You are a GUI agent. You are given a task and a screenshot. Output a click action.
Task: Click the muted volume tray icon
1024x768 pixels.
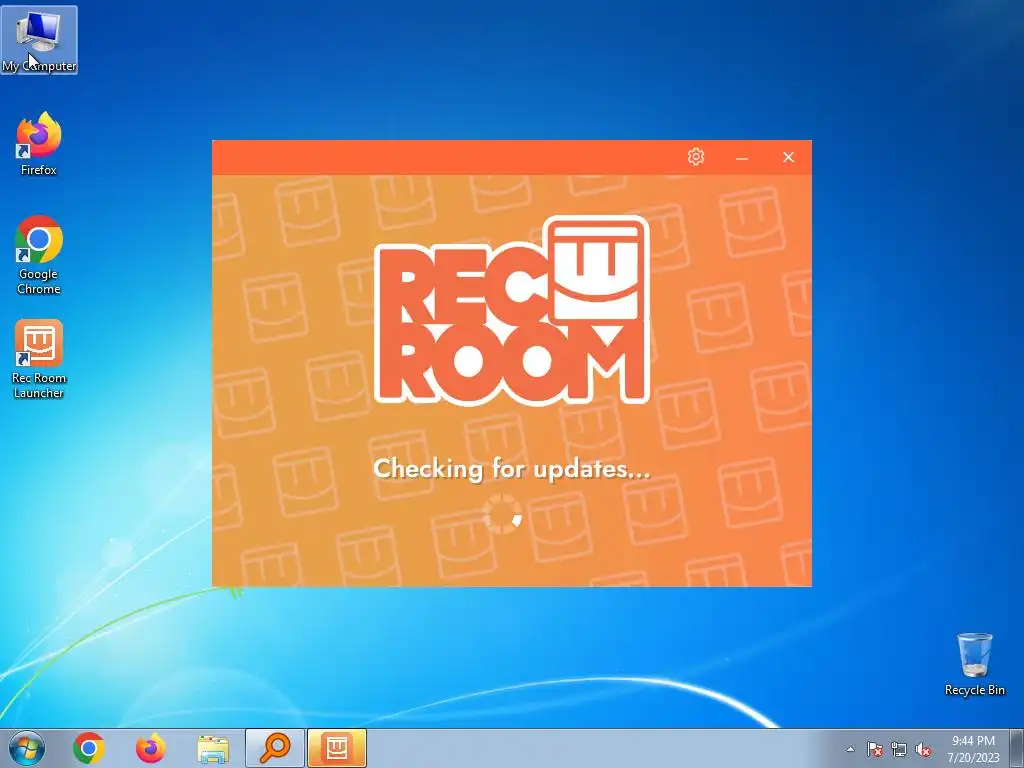[x=923, y=749]
